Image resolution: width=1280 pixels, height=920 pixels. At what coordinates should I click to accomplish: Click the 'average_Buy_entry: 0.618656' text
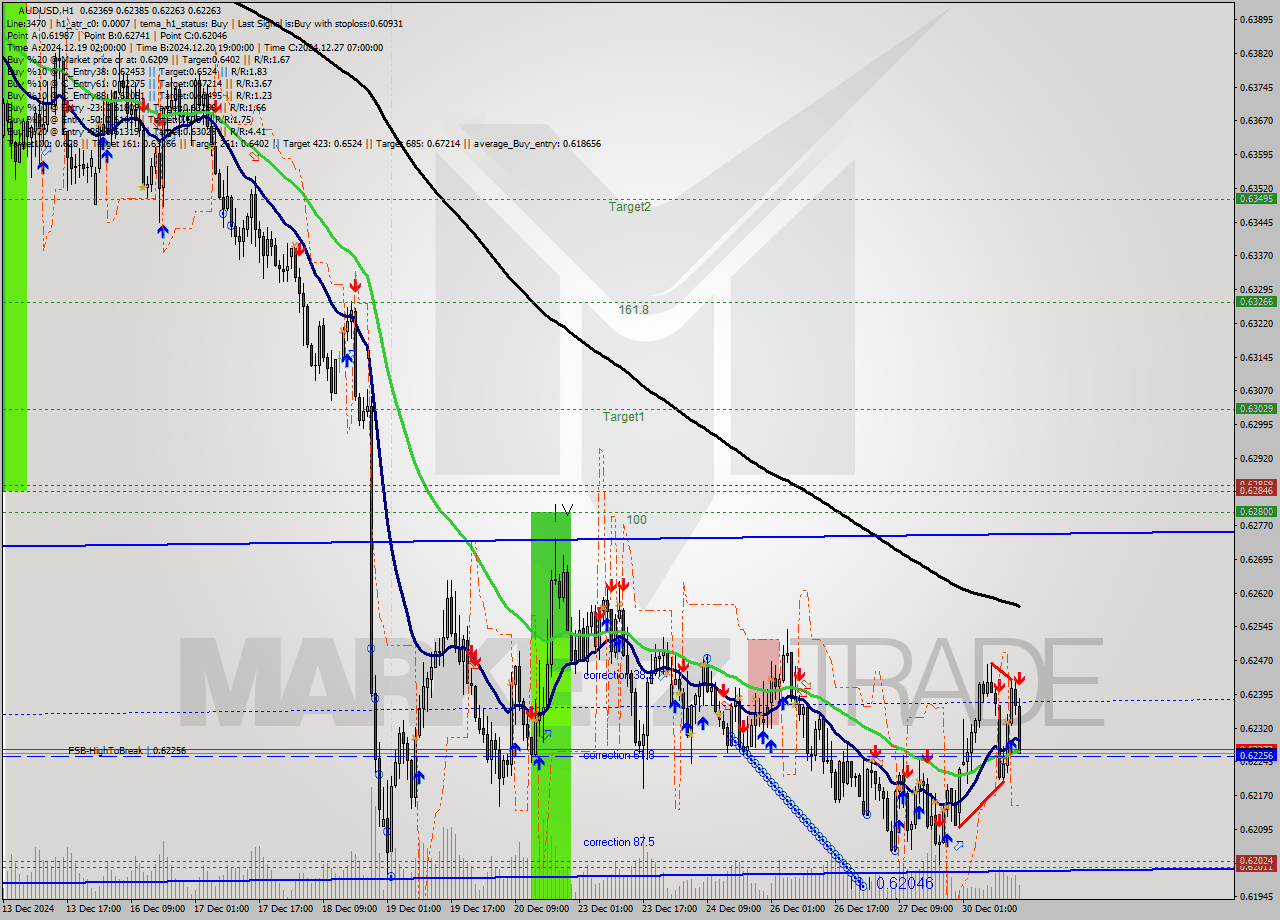(x=536, y=144)
